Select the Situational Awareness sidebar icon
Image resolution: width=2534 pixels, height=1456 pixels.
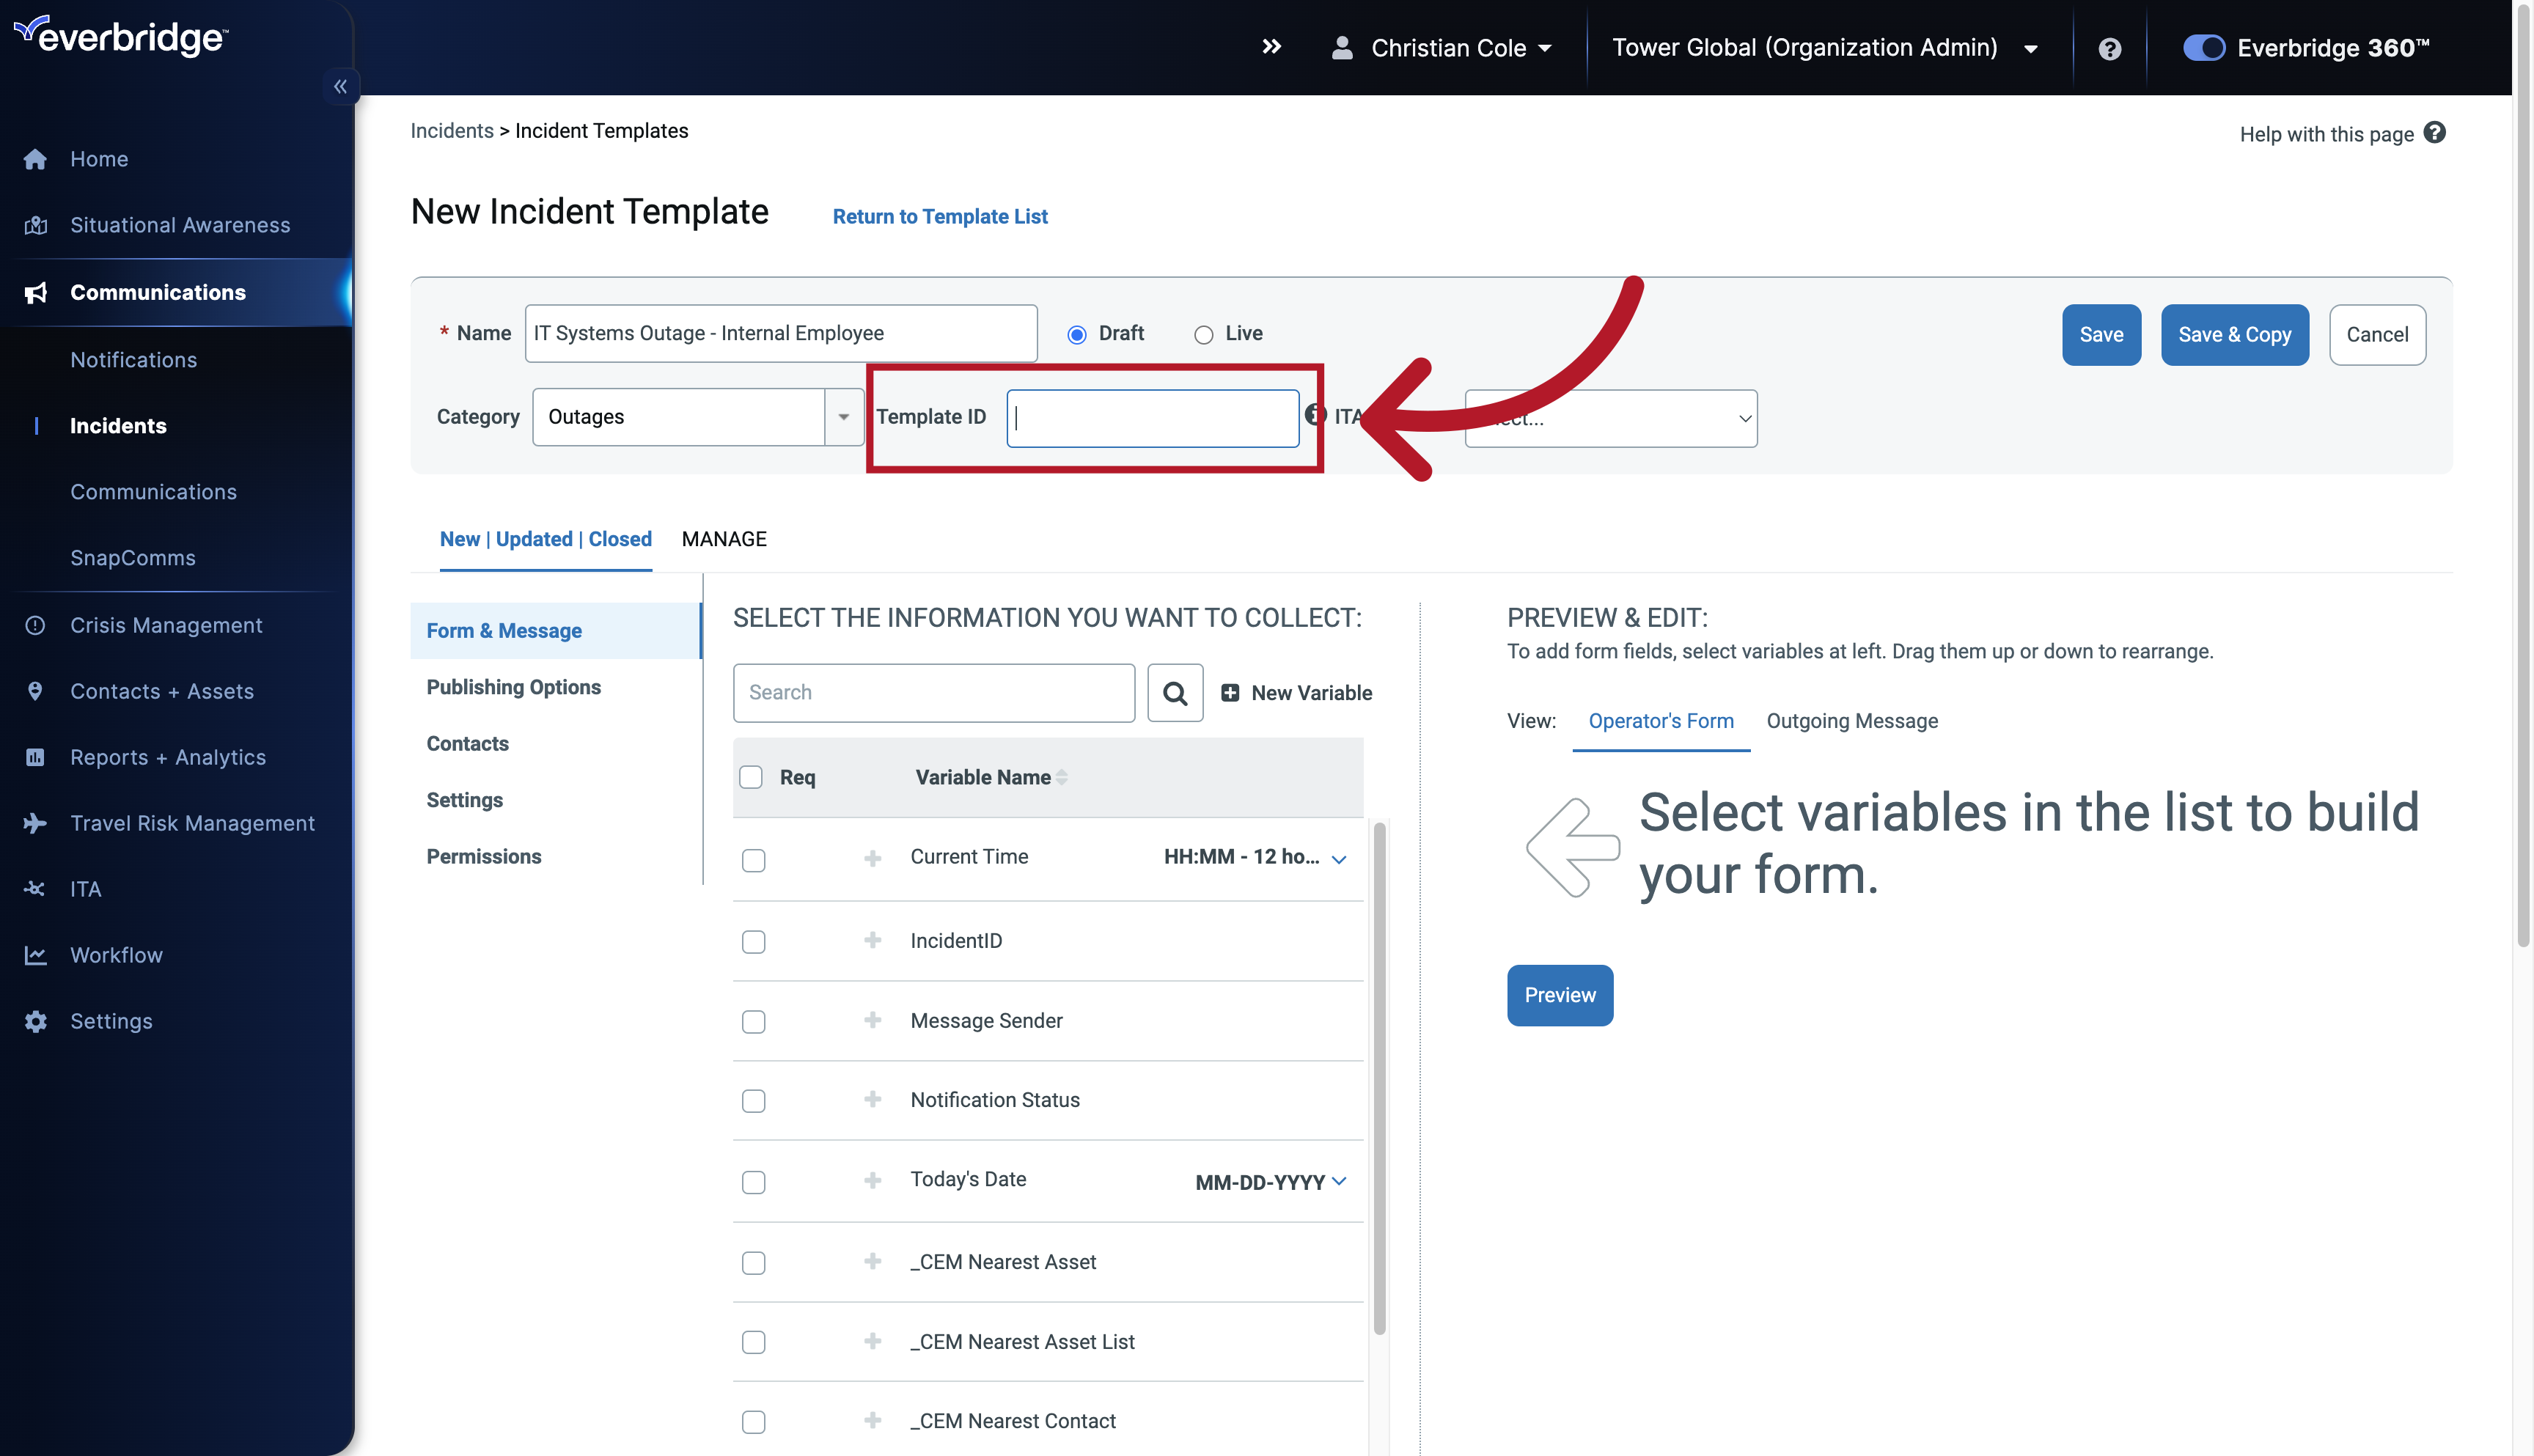point(35,225)
